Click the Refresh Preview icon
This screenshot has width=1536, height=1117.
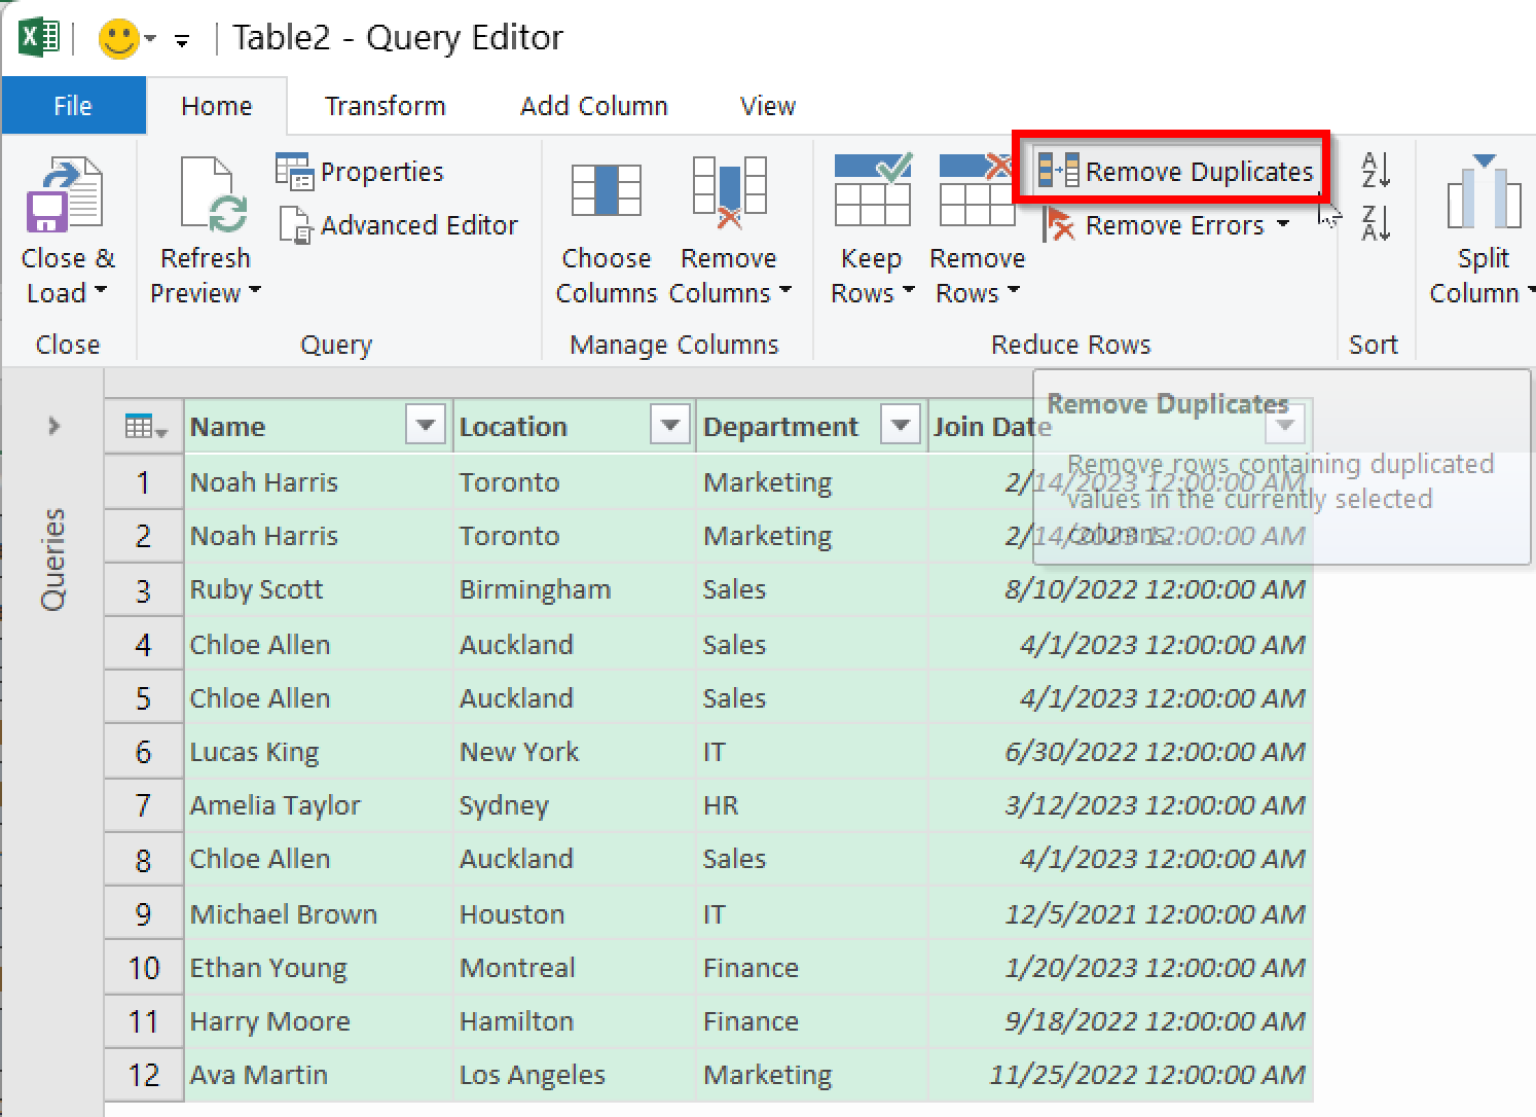207,196
